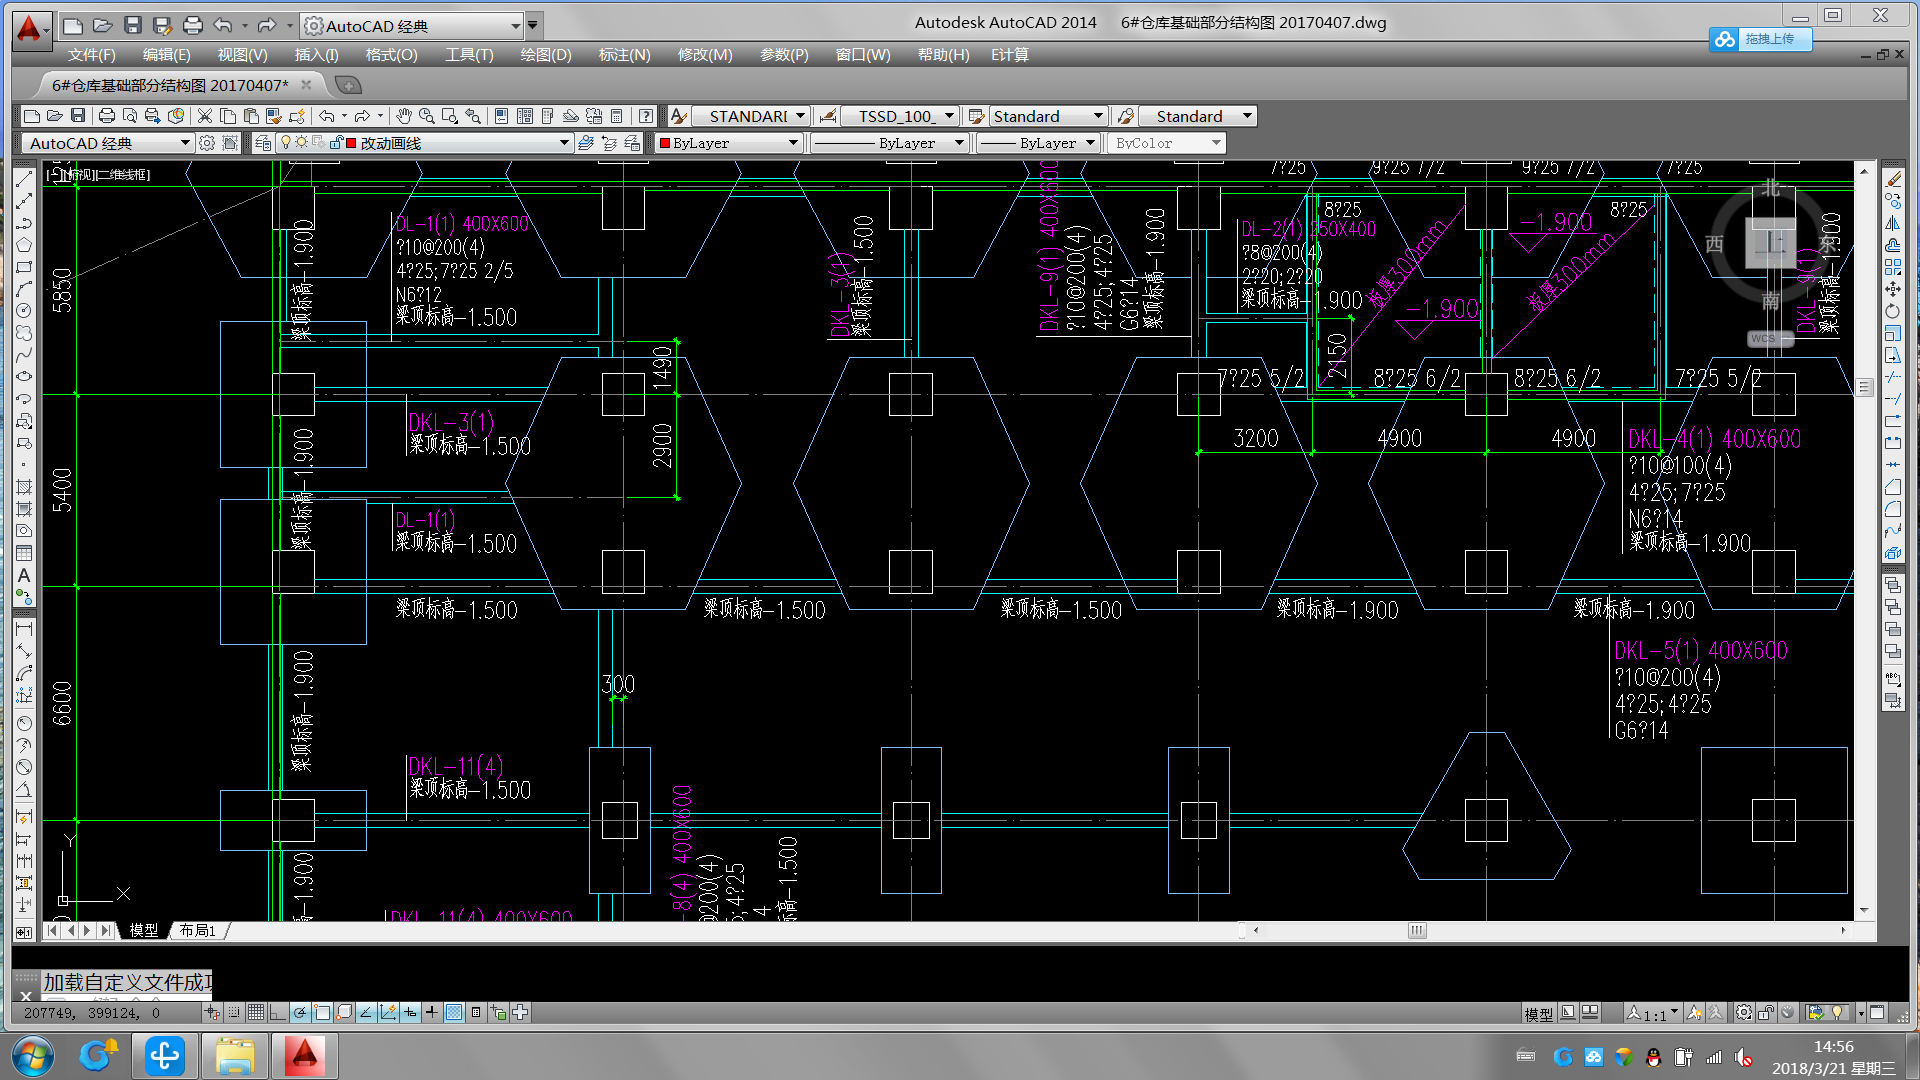Screen dimensions: 1920x1080
Task: Click the 模型 button in status bar
Action: 1538,1014
